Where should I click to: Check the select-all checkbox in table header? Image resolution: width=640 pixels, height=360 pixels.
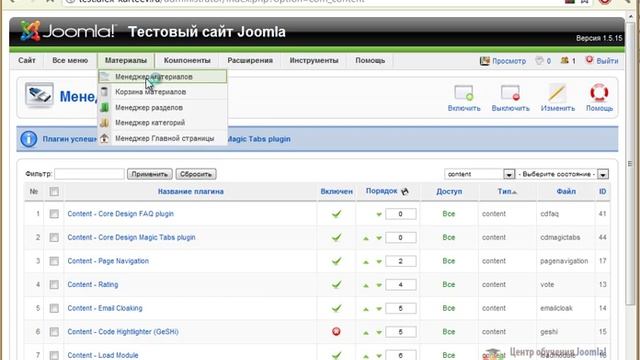point(54,191)
